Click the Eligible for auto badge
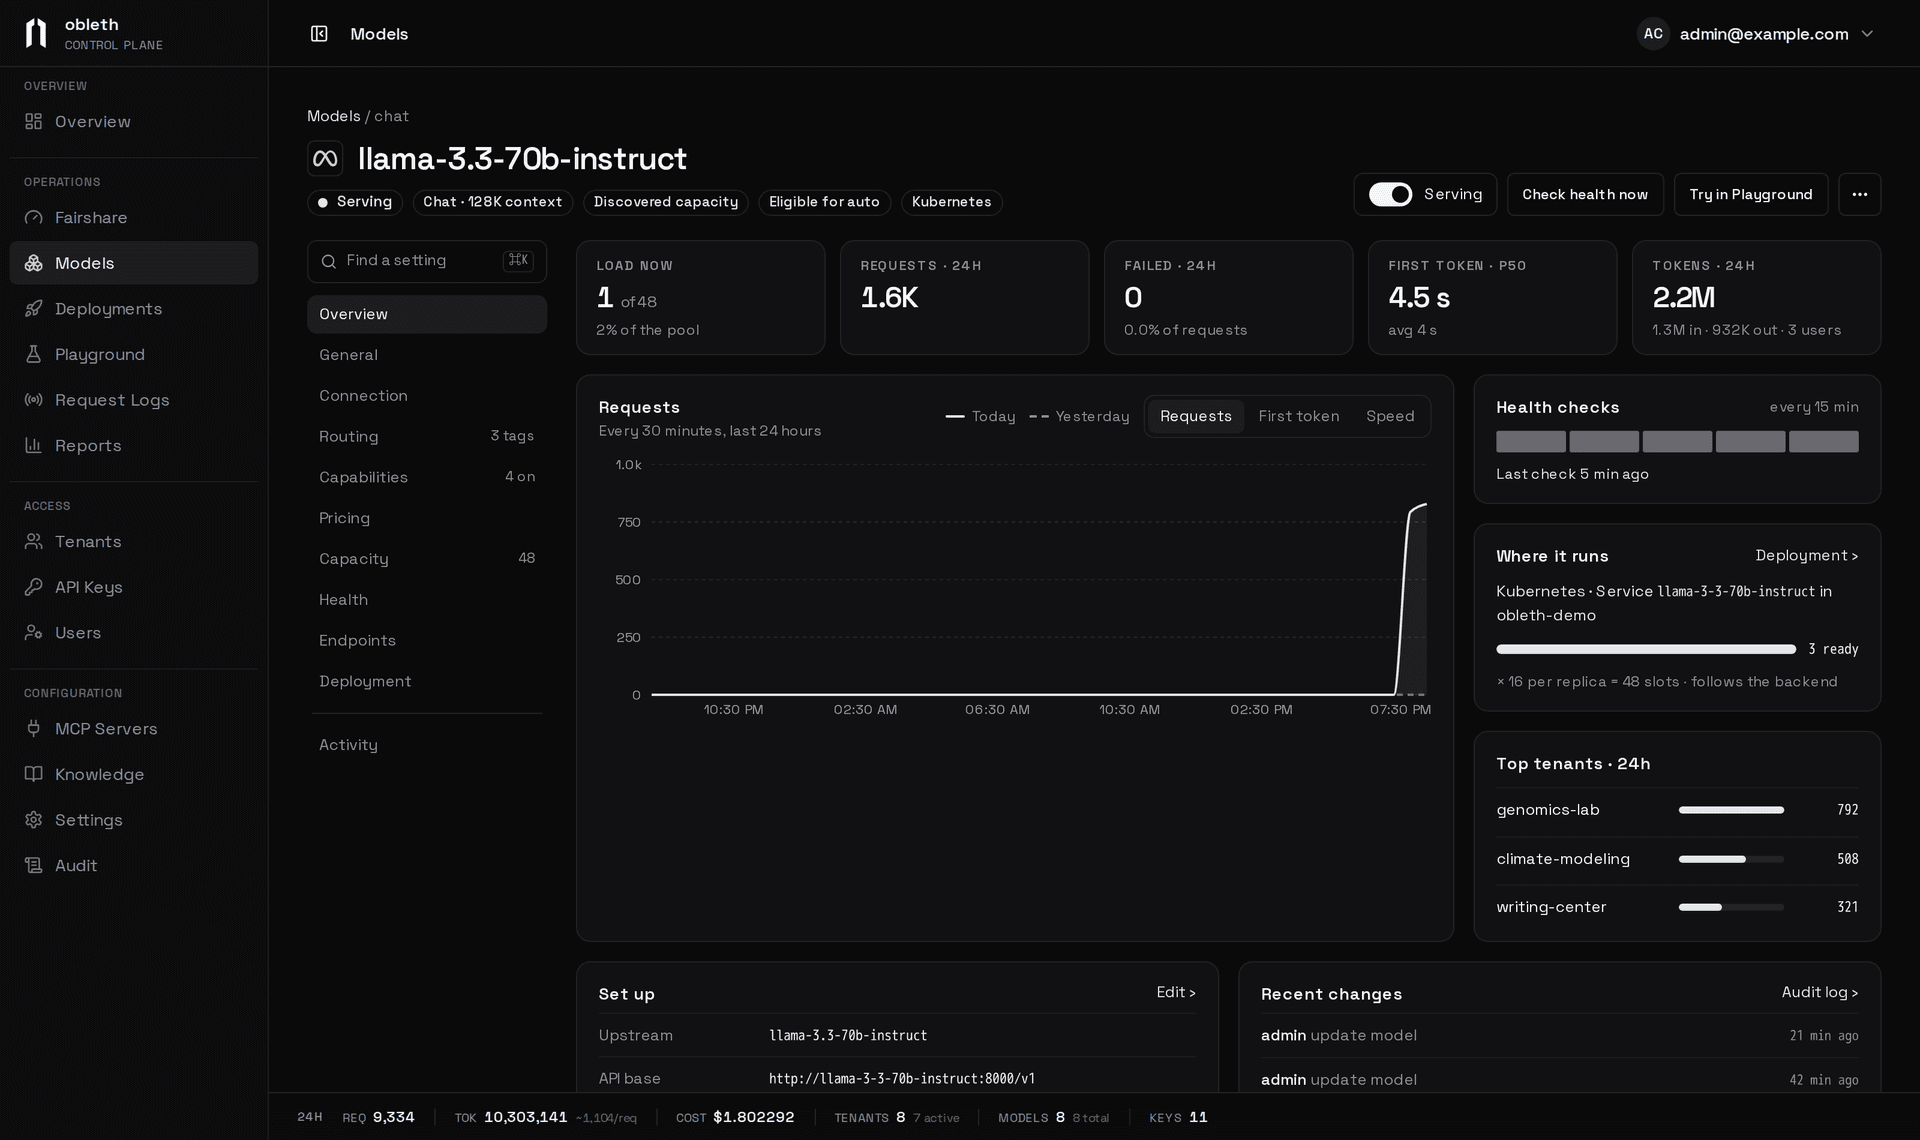Image resolution: width=1920 pixels, height=1140 pixels. point(824,203)
